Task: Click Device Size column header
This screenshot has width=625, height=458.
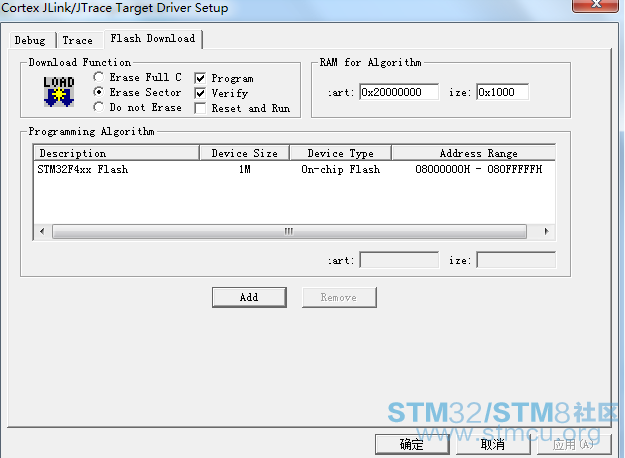Action: coord(244,153)
